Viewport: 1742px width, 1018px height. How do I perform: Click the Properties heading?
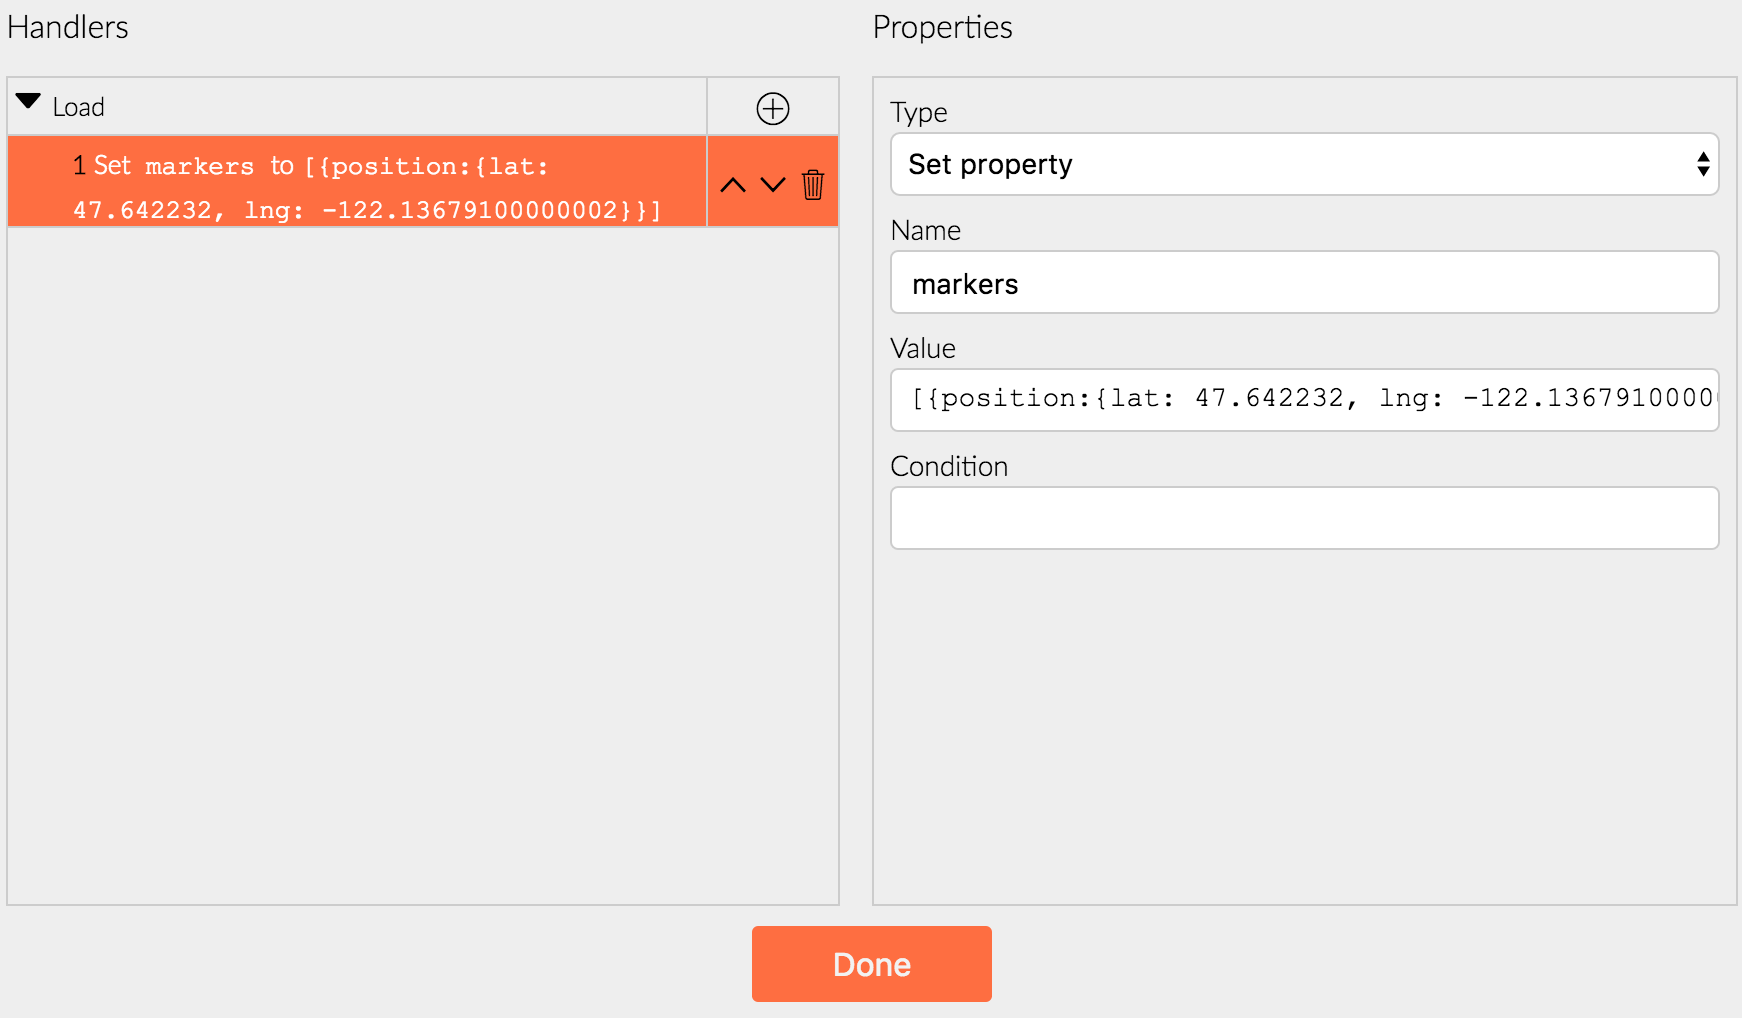942,27
